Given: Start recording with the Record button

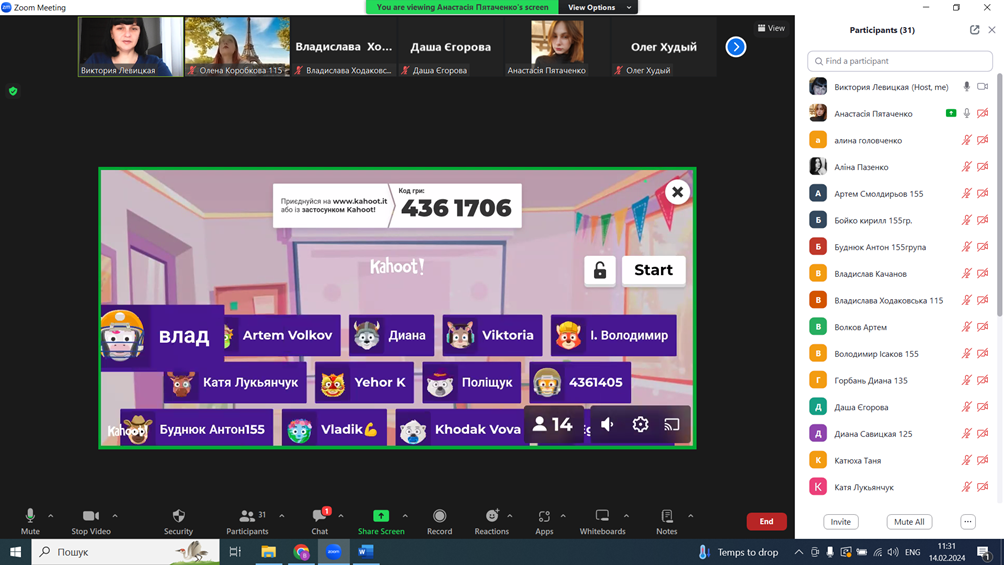Looking at the screenshot, I should pyautogui.click(x=439, y=521).
